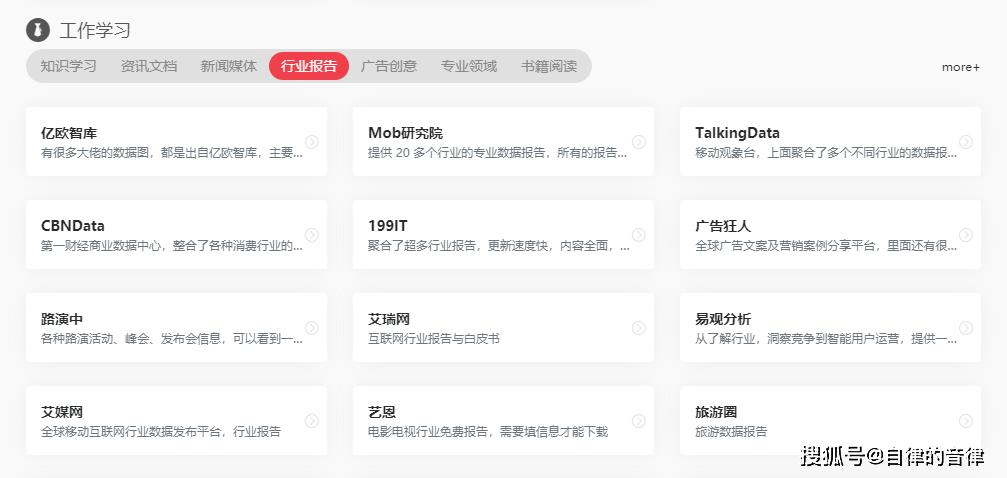Open the 艾媒网 card title
This screenshot has width=1007, height=478.
pos(62,412)
